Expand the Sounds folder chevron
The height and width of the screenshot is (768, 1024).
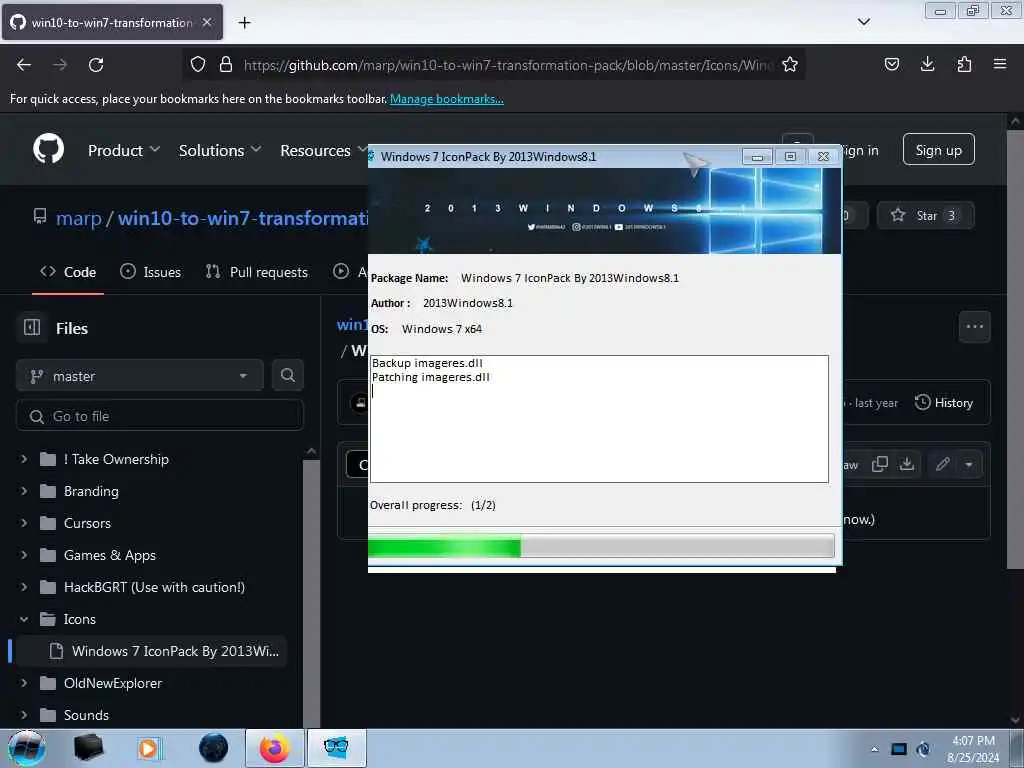(24, 715)
